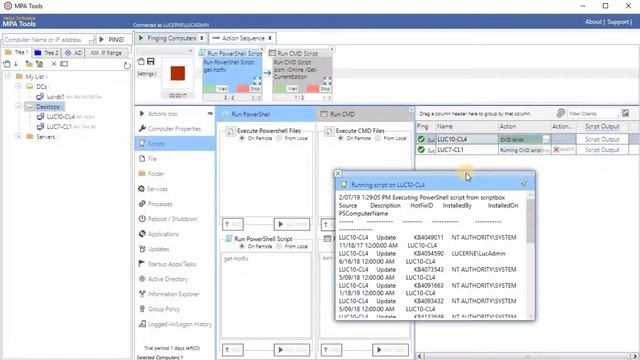
Task: Select LUC10-CL4 computer in tree
Action: [x=60, y=117]
